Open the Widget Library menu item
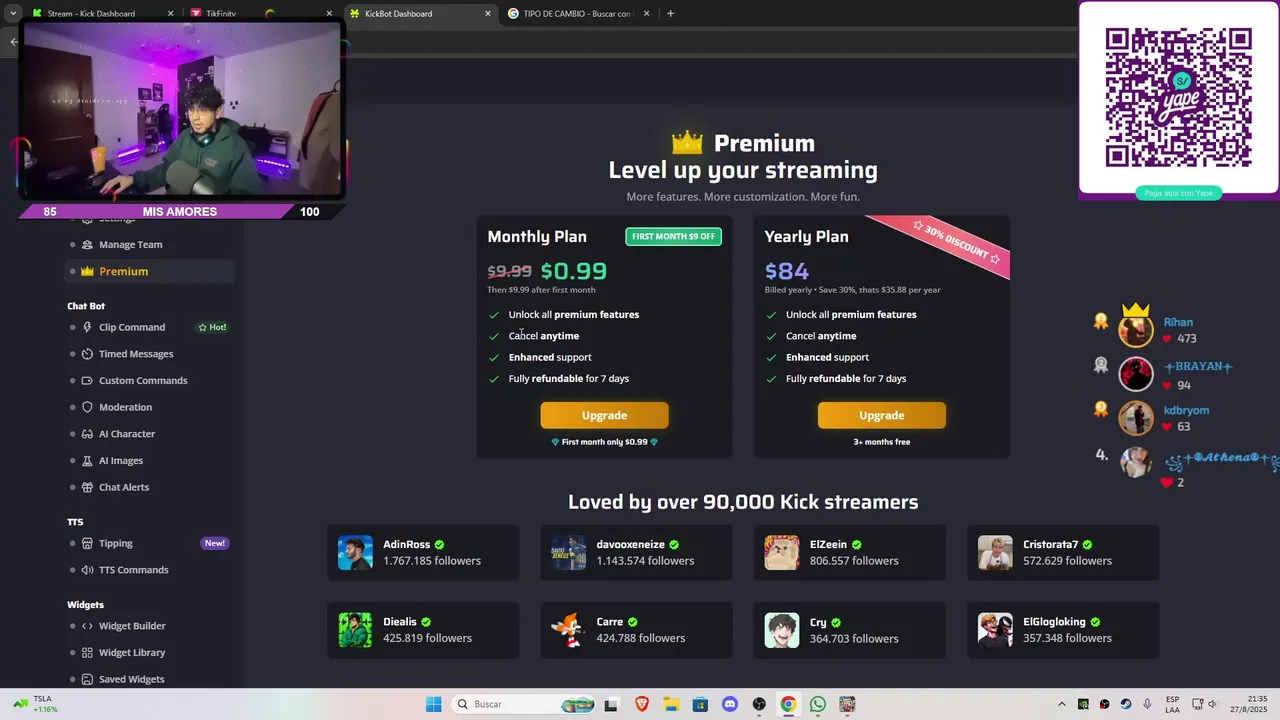 click(150, 652)
